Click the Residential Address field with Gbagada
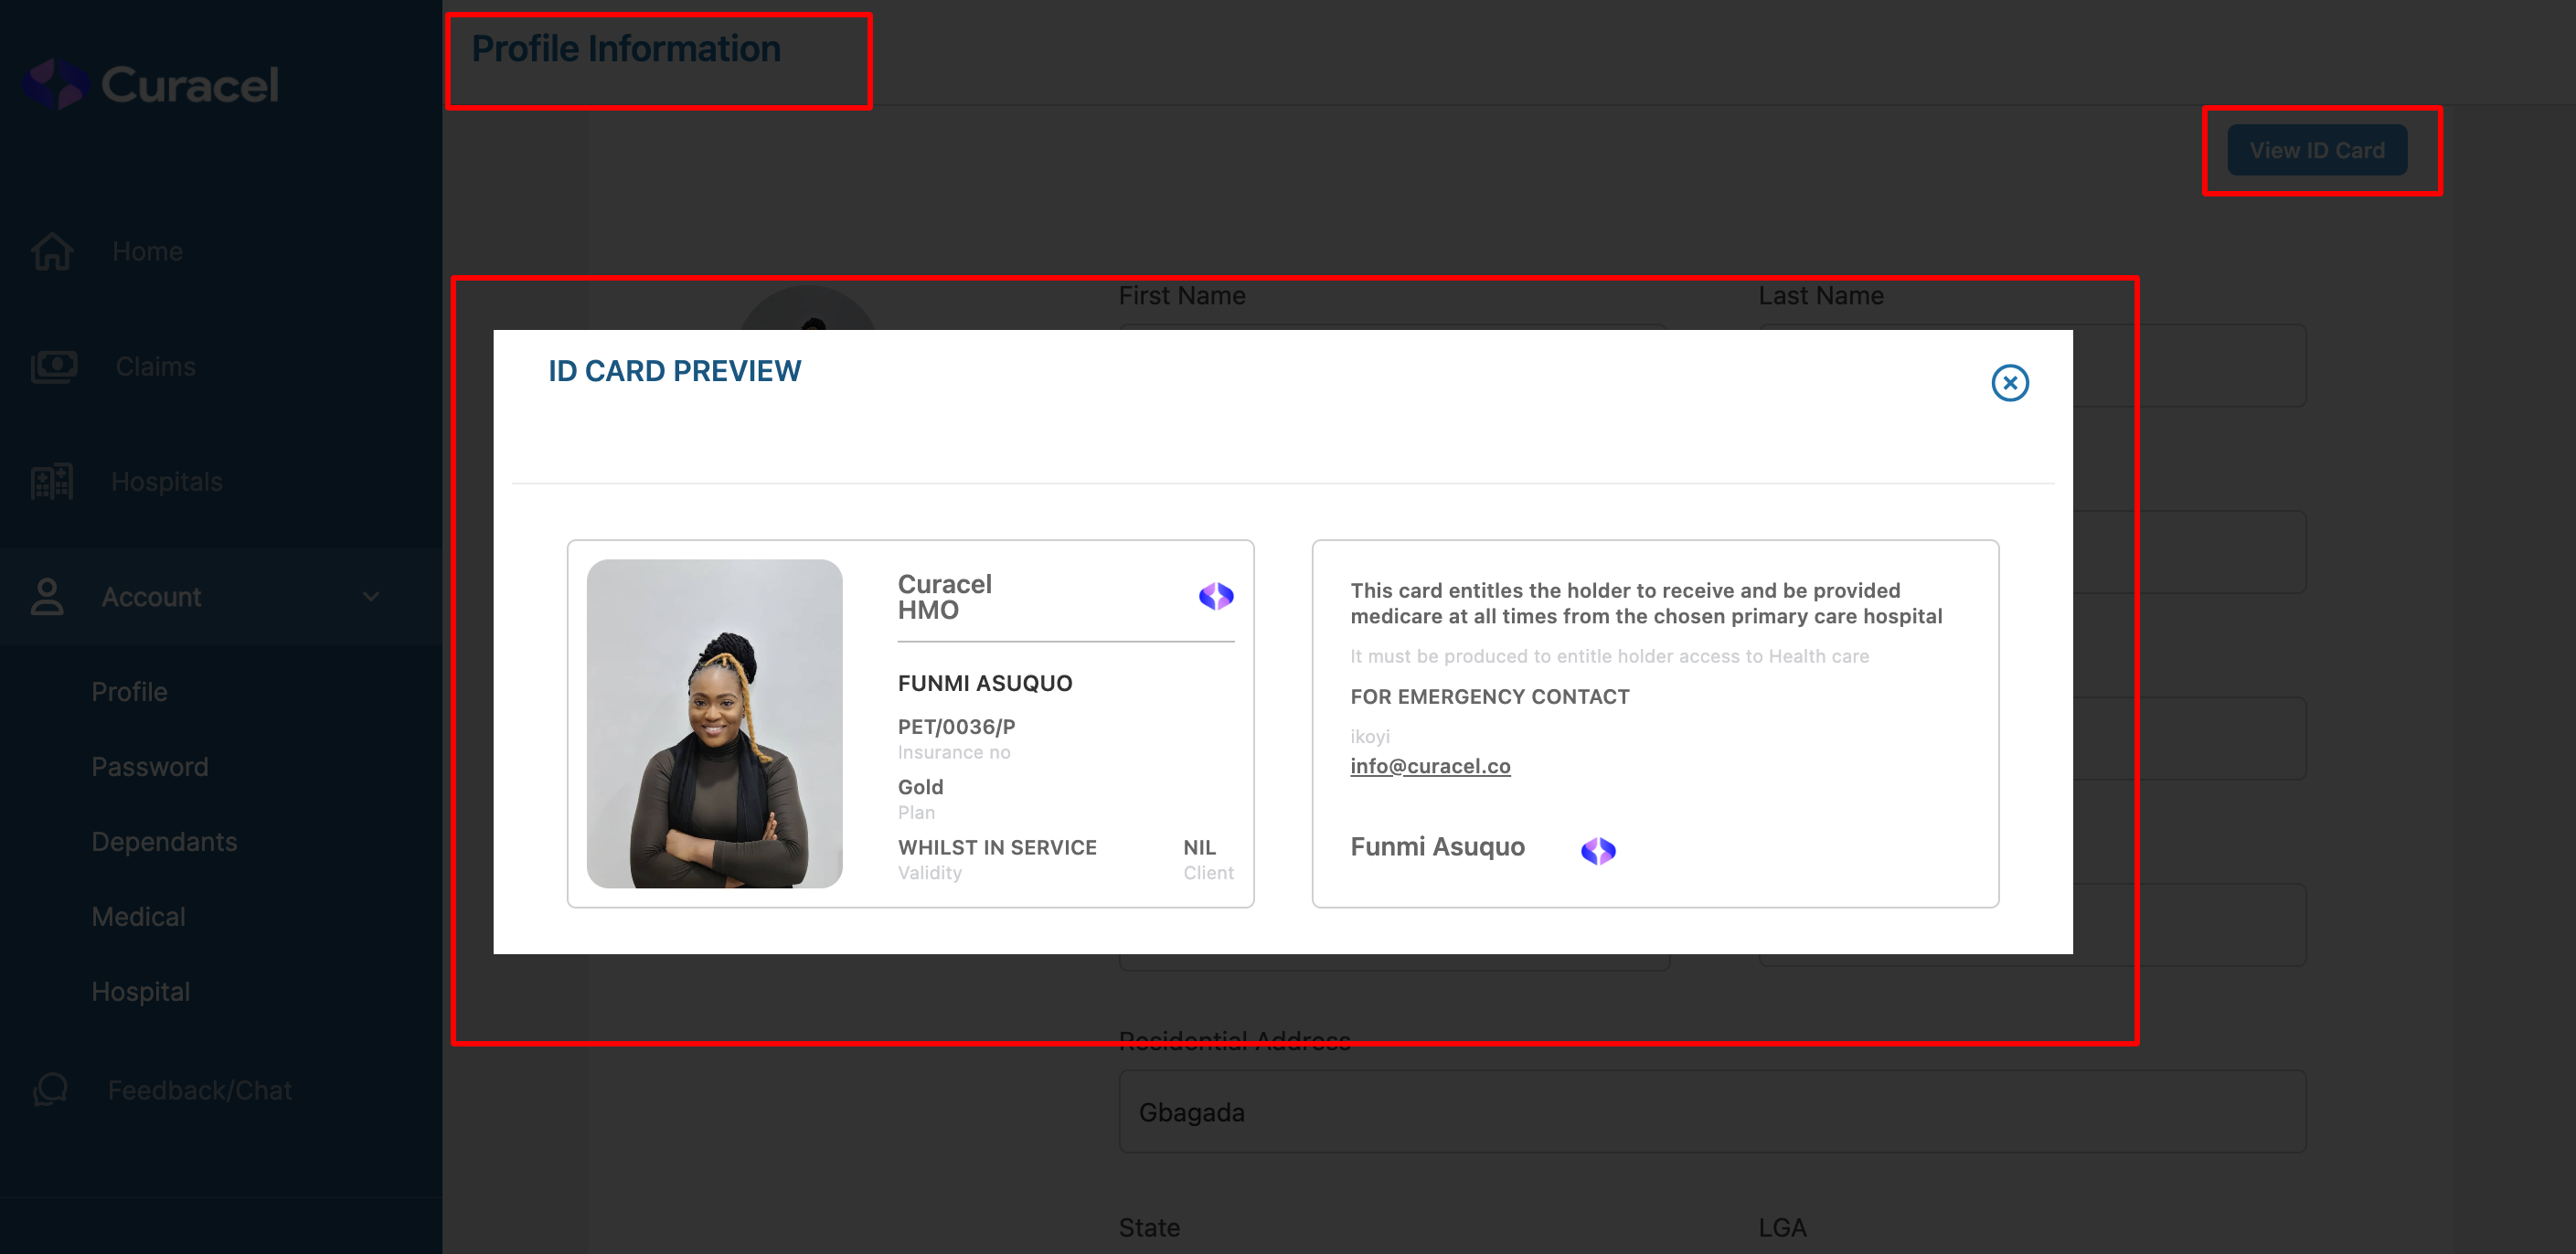The image size is (2576, 1254). tap(1711, 1112)
